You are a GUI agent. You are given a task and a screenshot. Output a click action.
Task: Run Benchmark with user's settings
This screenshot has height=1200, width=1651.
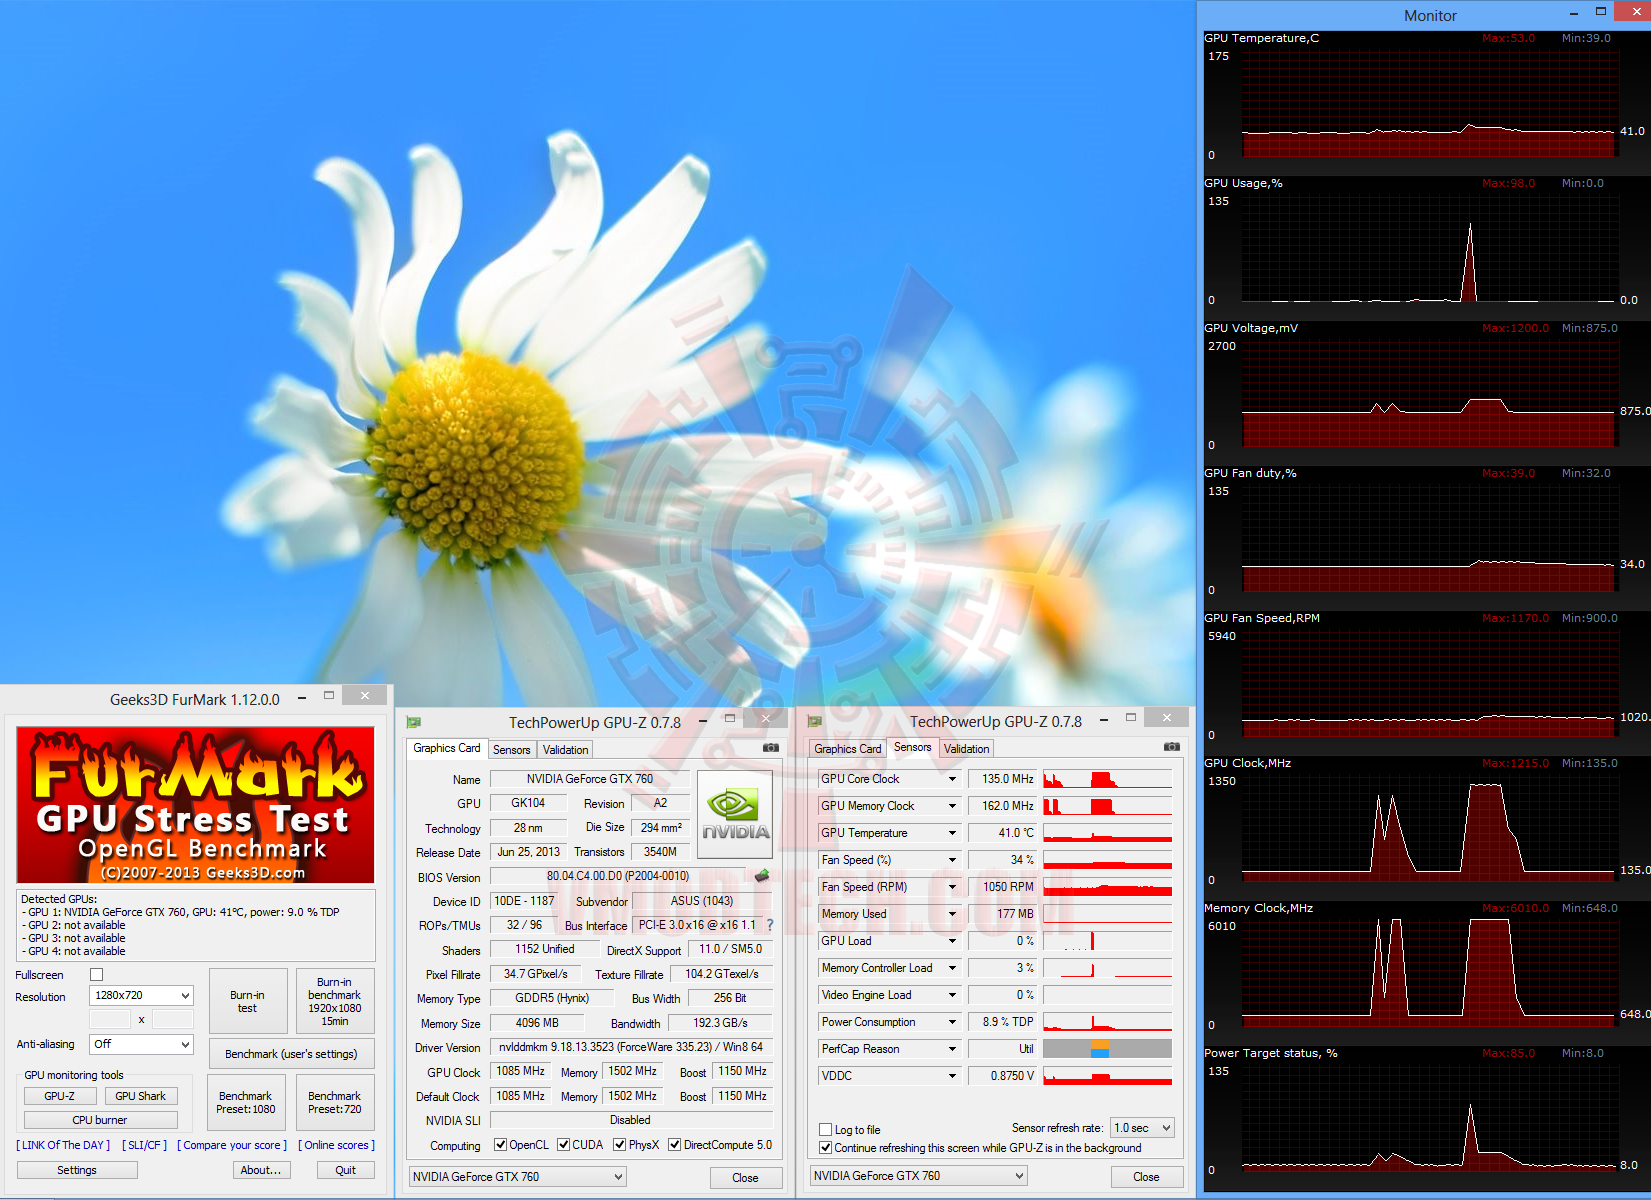[291, 1054]
